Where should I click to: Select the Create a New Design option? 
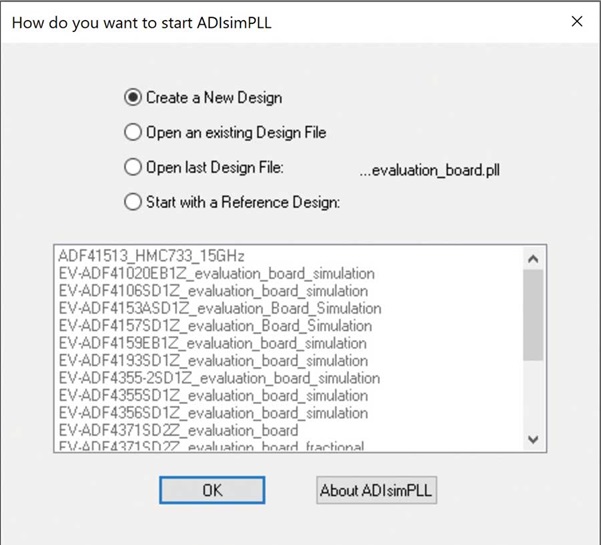tap(133, 98)
